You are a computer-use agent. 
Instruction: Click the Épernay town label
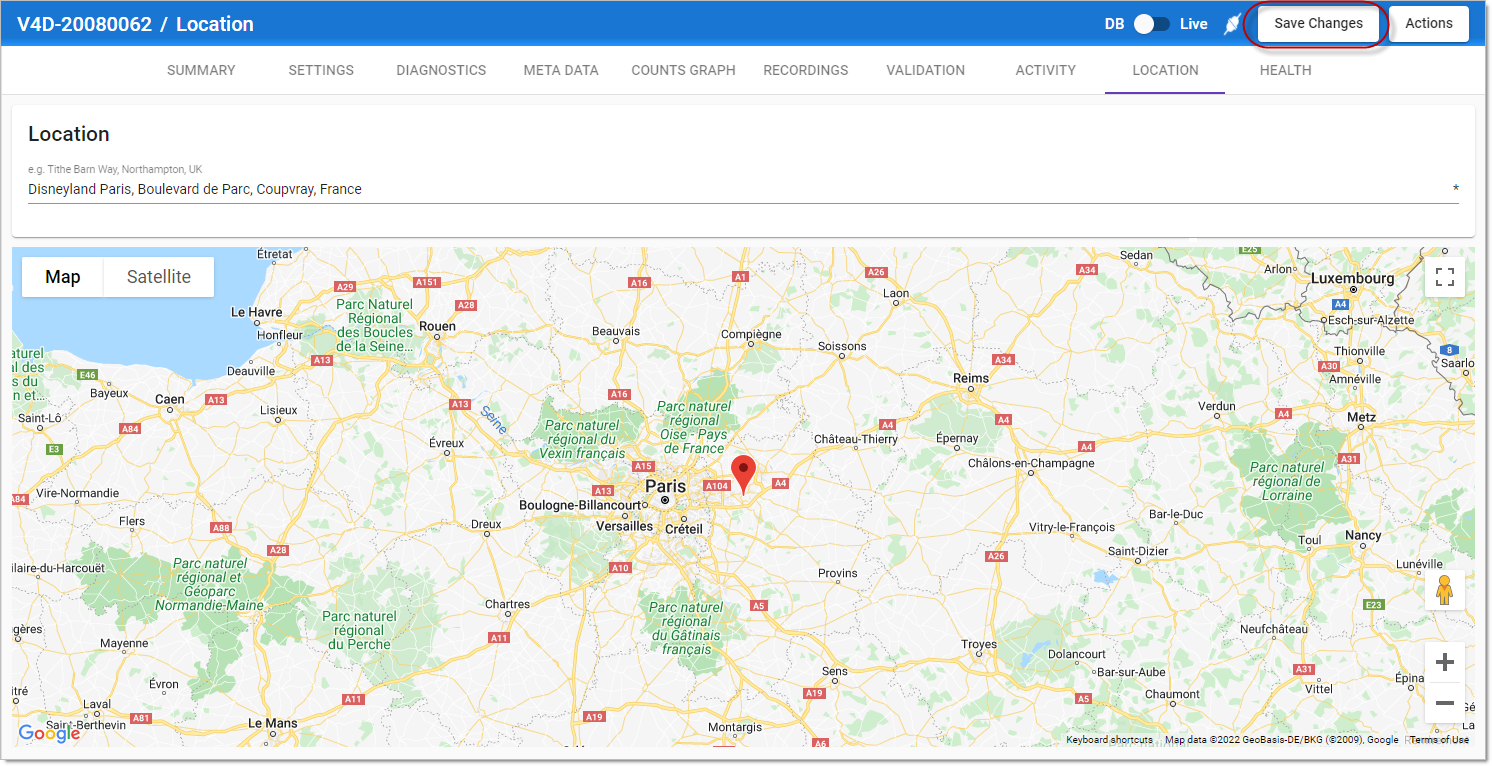[957, 438]
